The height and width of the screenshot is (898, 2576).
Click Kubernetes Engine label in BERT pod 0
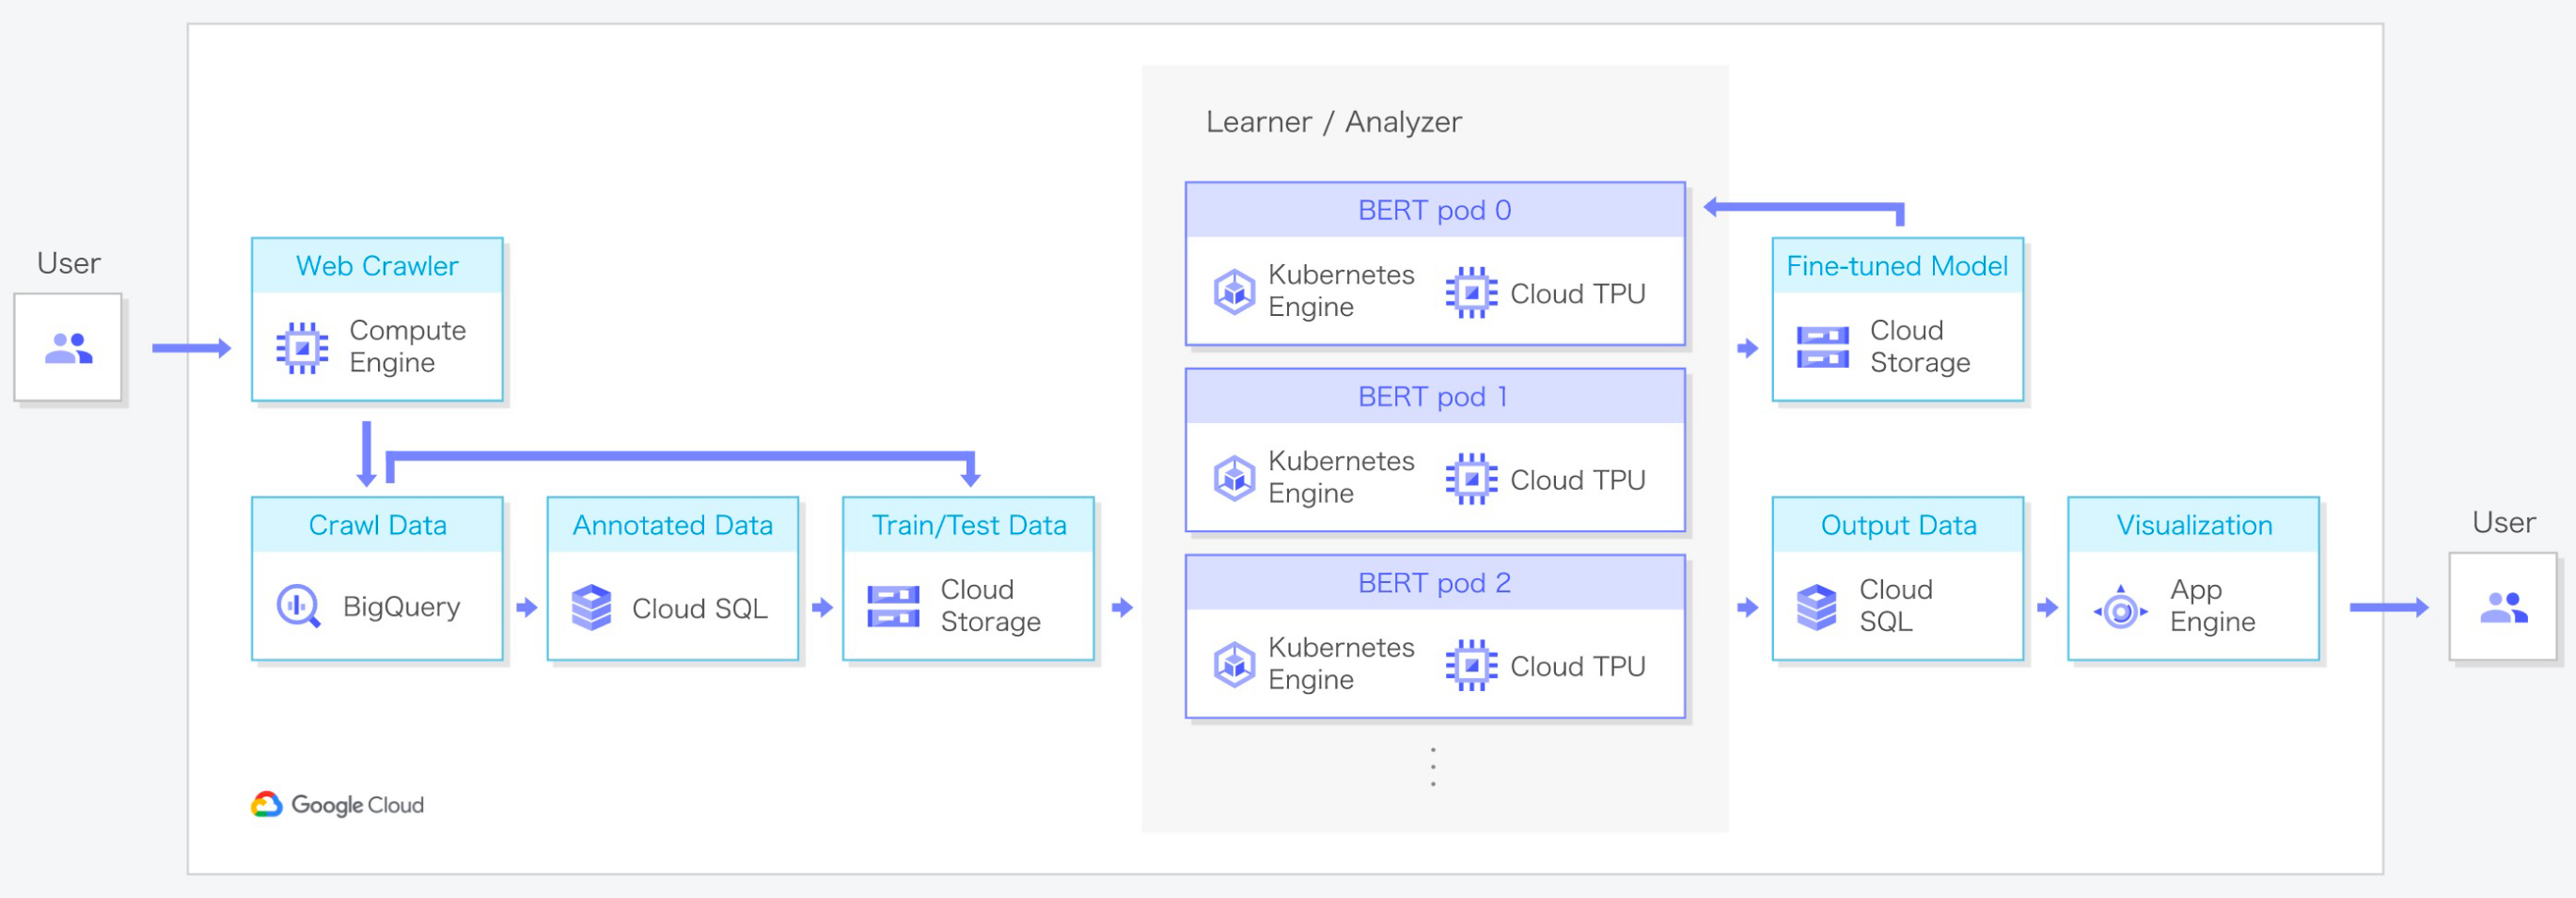tap(1341, 290)
